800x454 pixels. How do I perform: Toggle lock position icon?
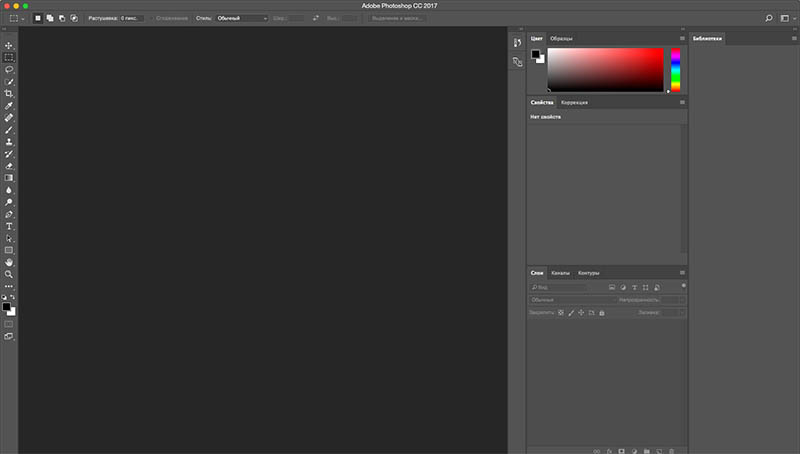pos(581,313)
